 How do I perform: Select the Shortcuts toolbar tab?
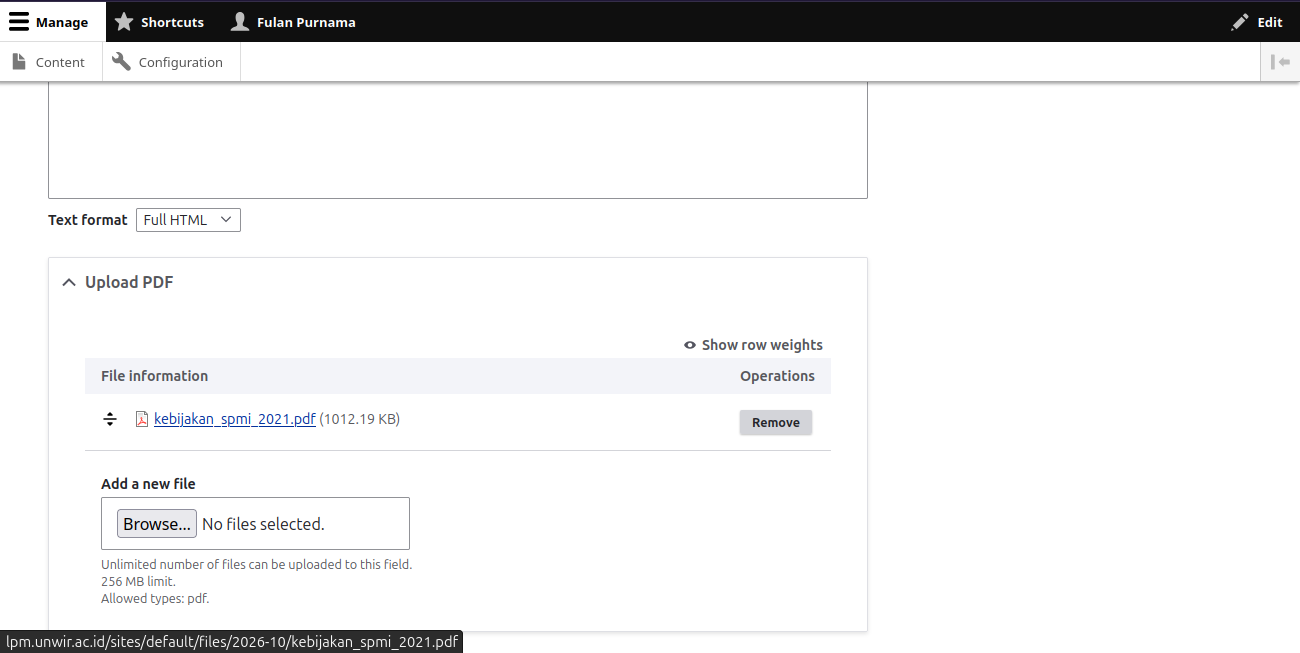[x=161, y=22]
